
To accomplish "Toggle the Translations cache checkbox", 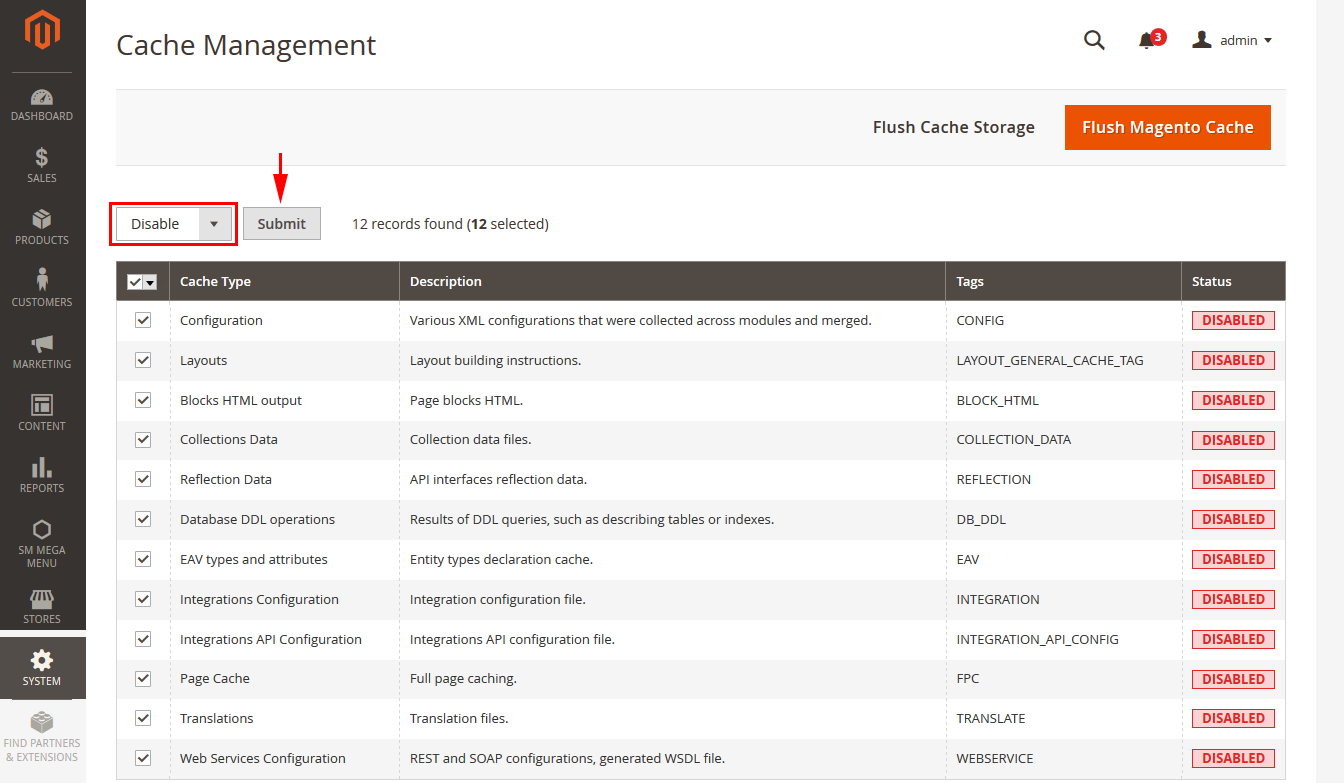I will (143, 718).
